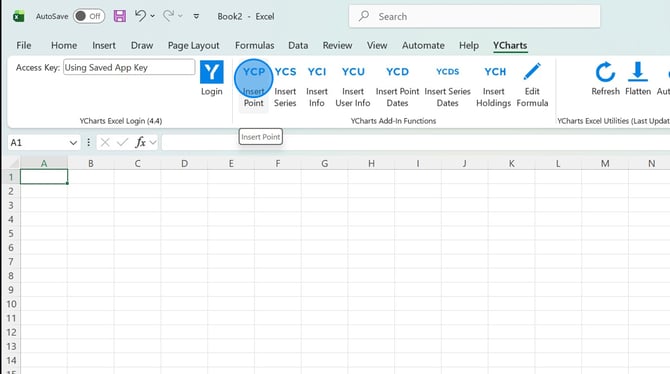Select column D header

(x=184, y=163)
